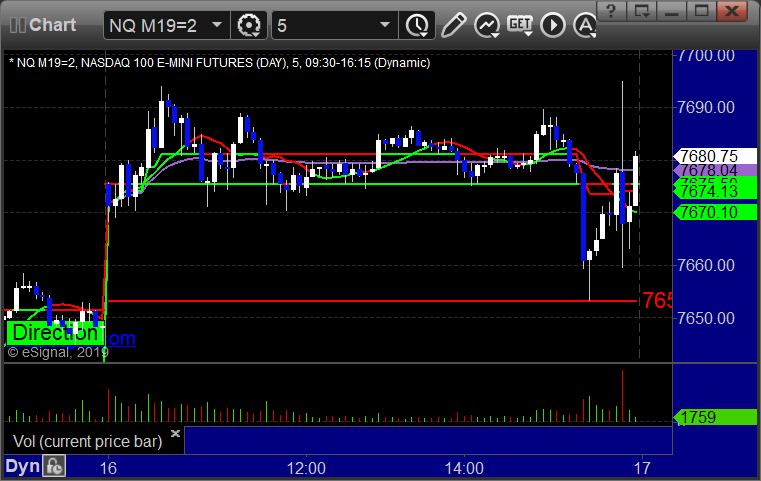This screenshot has height=481, width=761.
Task: Open the studies chart-line icon
Action: coord(487,25)
